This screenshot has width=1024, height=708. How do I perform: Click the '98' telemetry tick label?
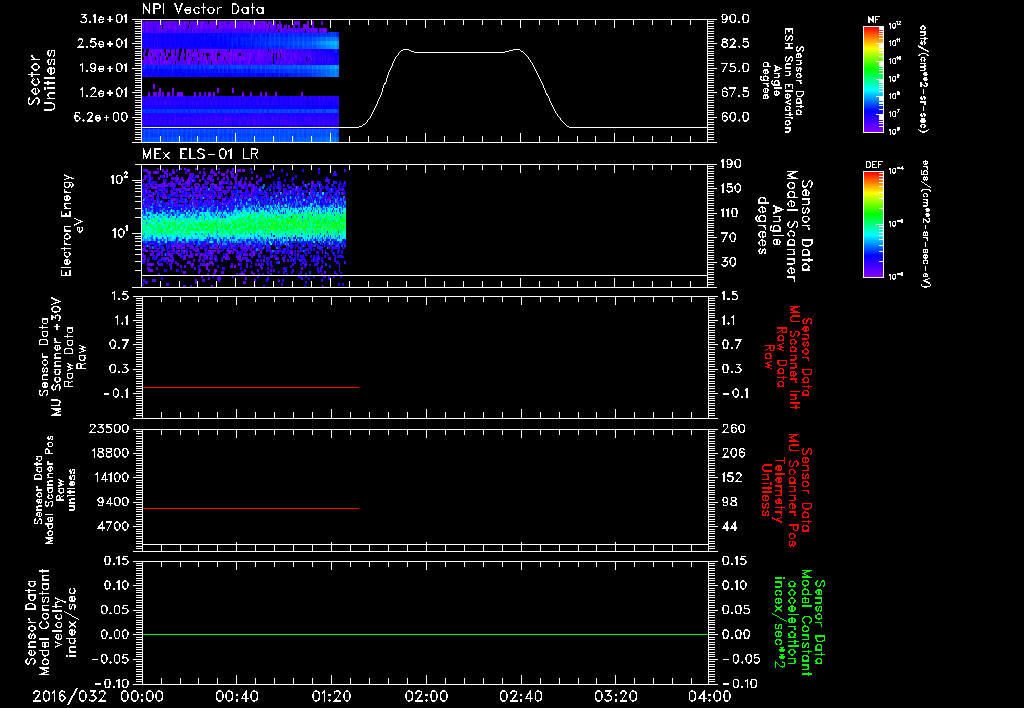click(729, 502)
